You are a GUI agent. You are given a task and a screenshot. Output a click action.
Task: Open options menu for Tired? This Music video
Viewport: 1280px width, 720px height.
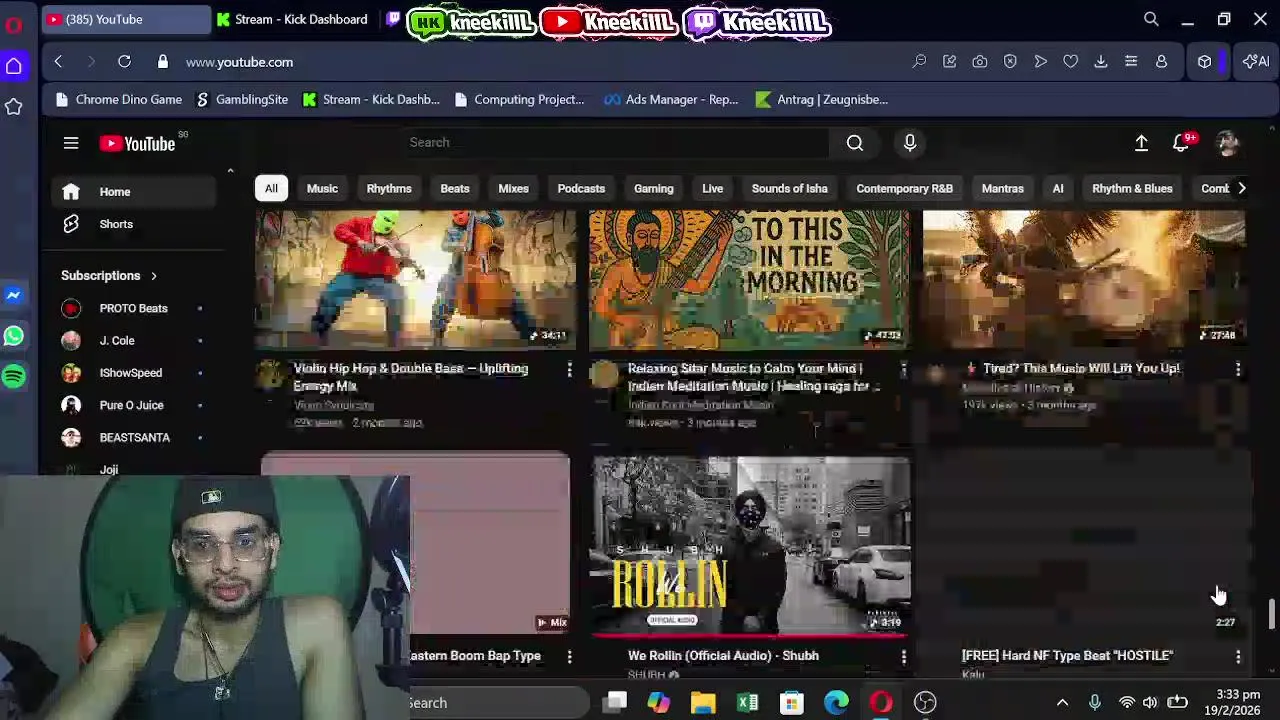1238,370
